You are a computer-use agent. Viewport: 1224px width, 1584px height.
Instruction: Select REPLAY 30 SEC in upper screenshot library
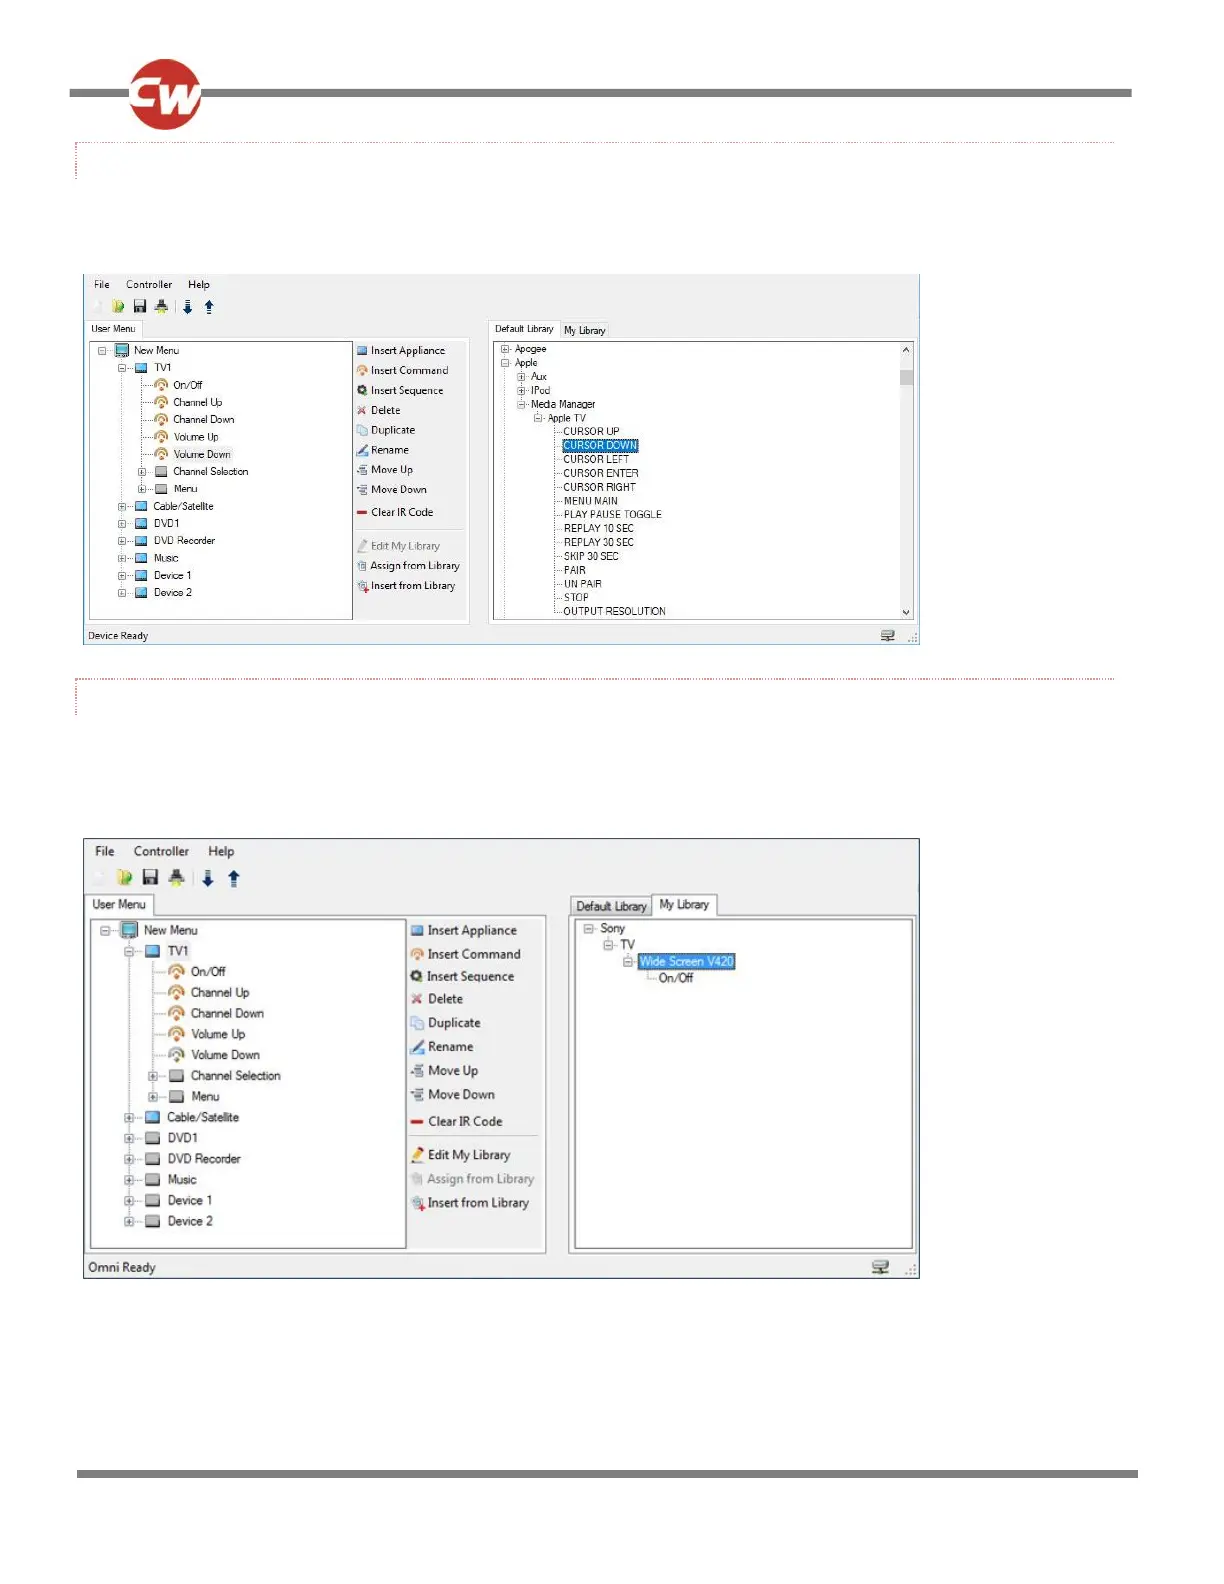coord(598,543)
